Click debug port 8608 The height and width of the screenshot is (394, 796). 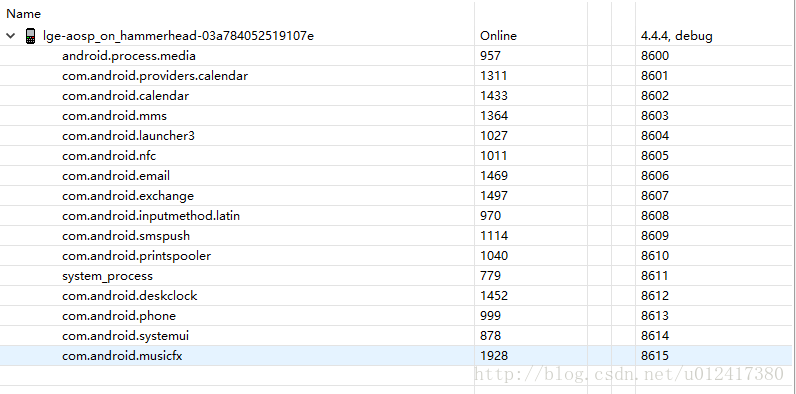(655, 216)
